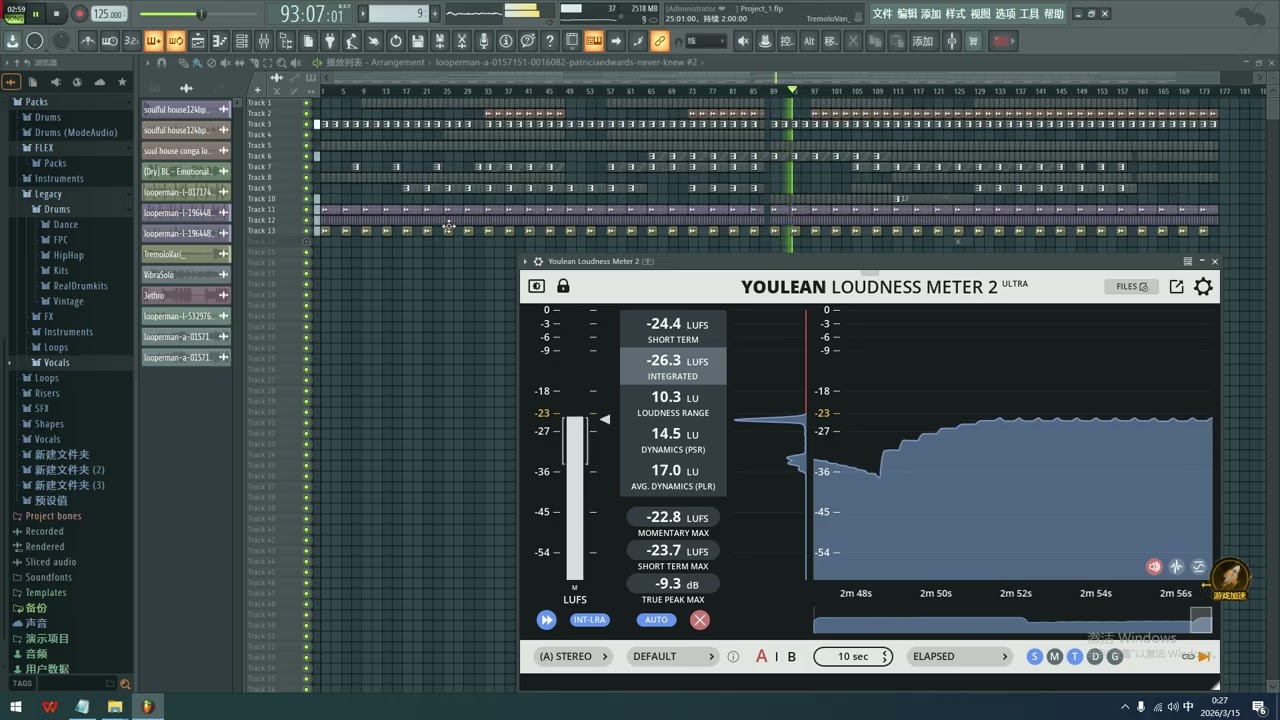Expand the Project bones folder
1280x720 pixels.
[x=54, y=516]
